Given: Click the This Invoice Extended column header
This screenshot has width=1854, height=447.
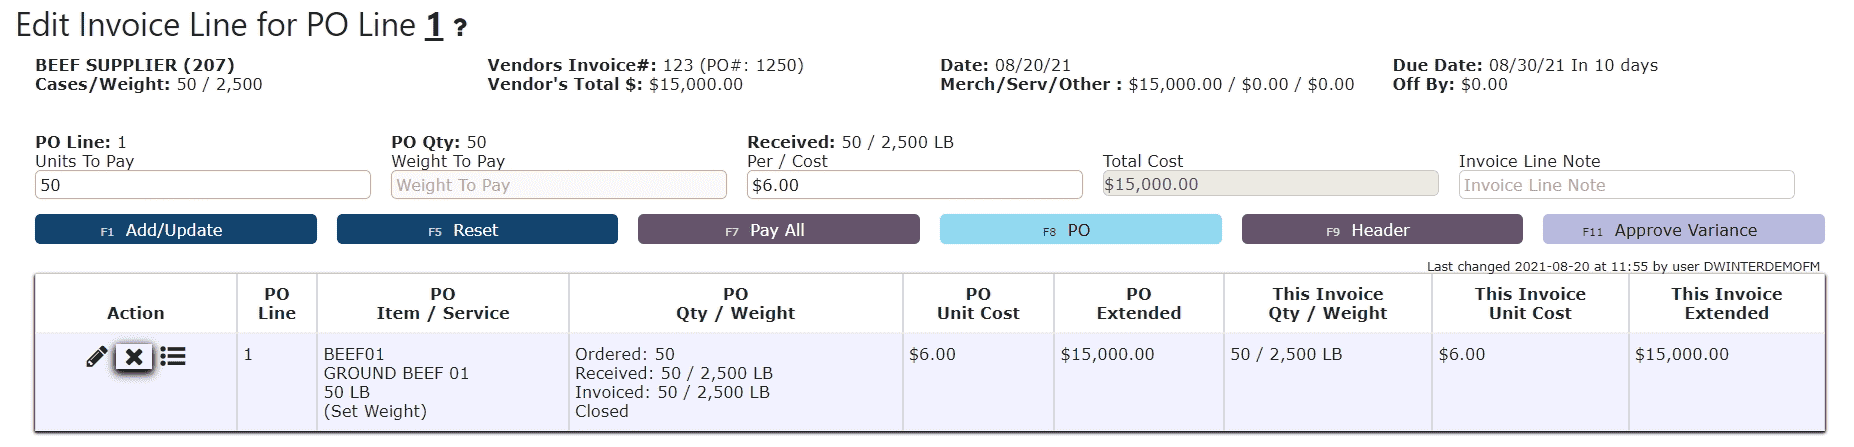Looking at the screenshot, I should [x=1727, y=303].
